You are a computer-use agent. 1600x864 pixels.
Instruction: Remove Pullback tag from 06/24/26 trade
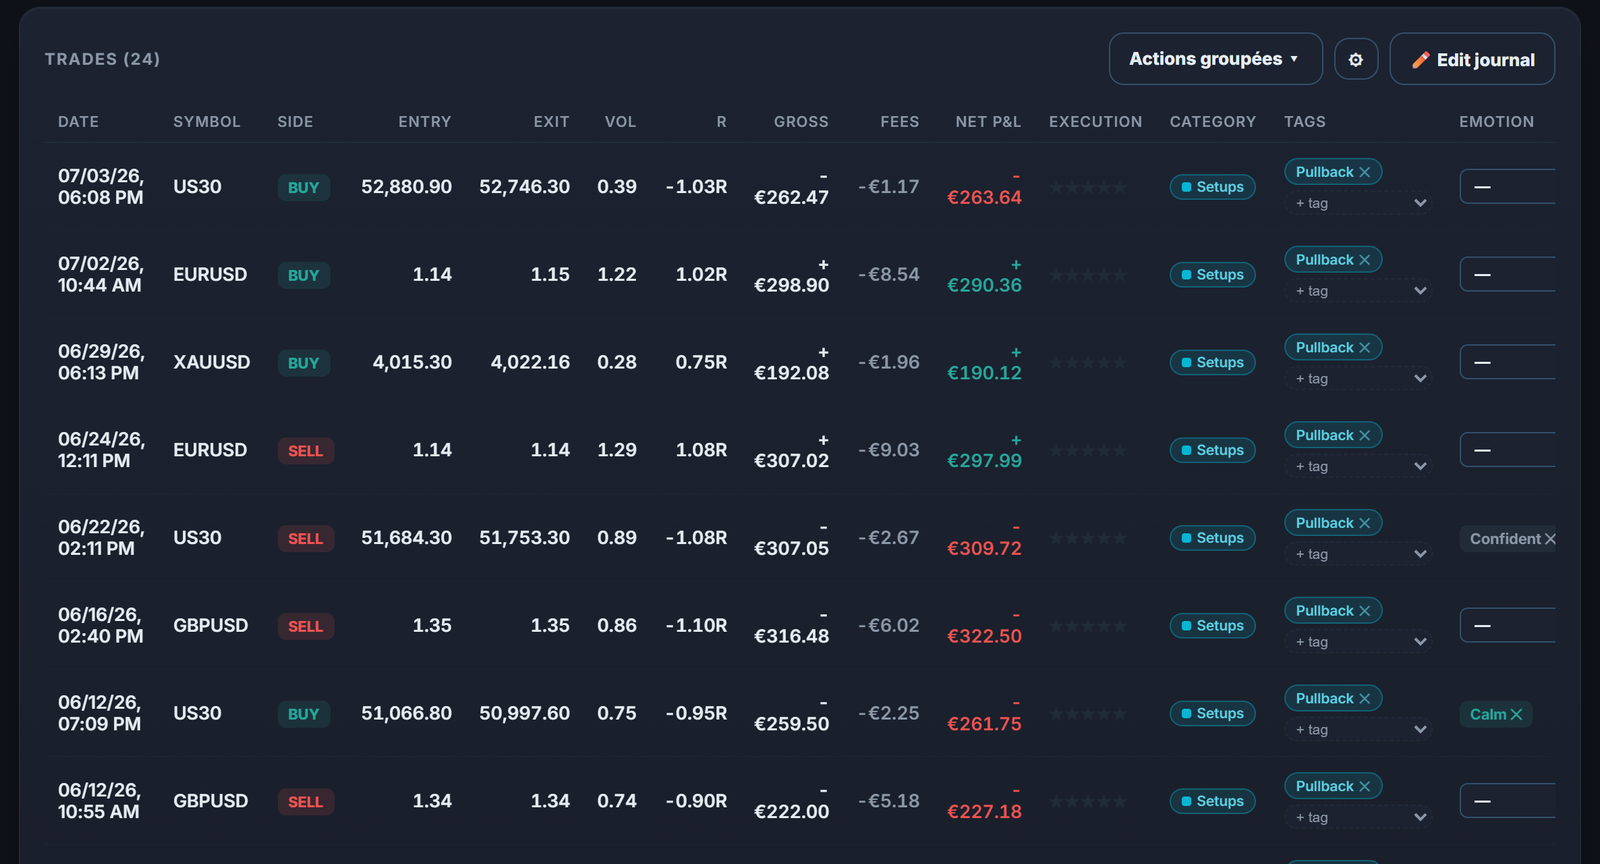click(1364, 436)
